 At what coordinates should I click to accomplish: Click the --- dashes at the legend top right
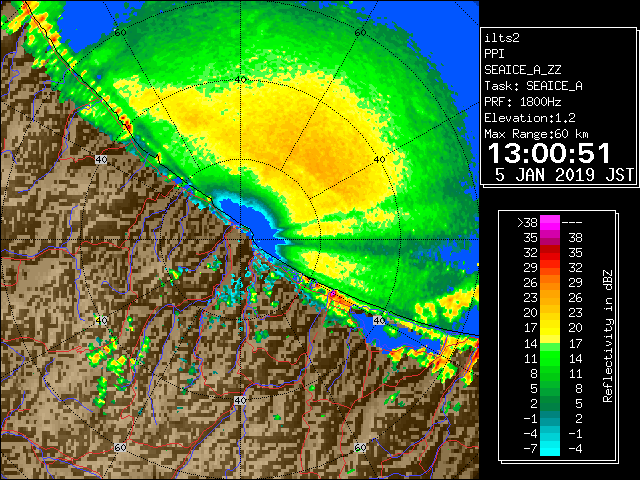572,223
